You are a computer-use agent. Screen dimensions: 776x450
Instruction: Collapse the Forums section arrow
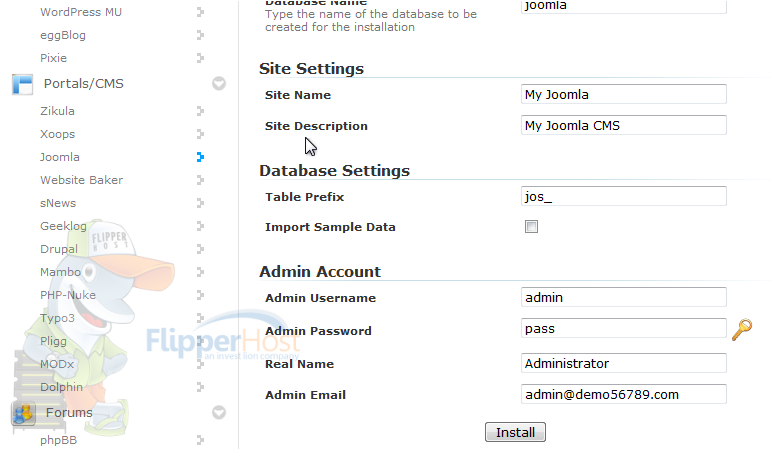click(x=219, y=412)
